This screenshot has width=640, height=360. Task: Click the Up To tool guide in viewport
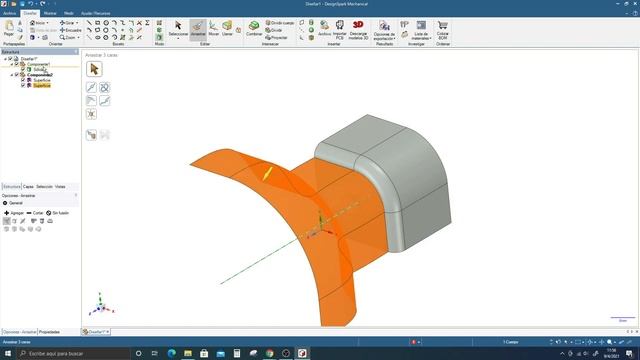coord(91,135)
